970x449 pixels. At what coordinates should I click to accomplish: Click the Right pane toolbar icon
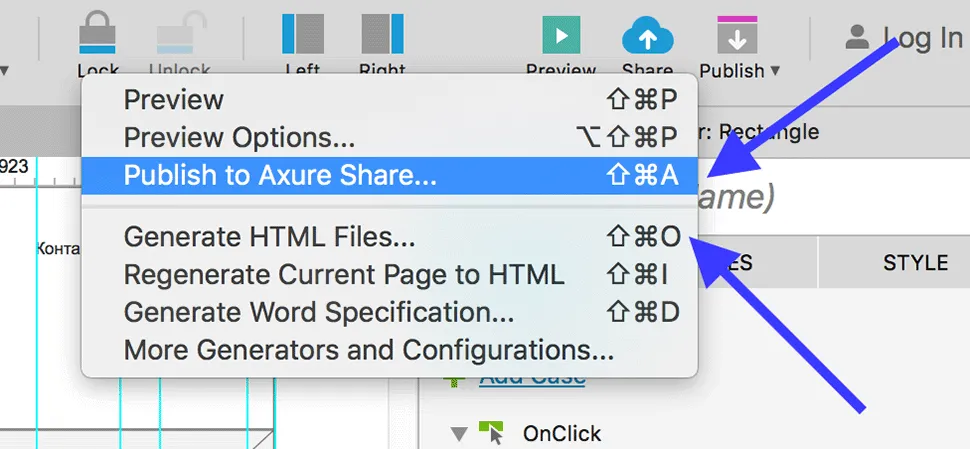tap(382, 33)
